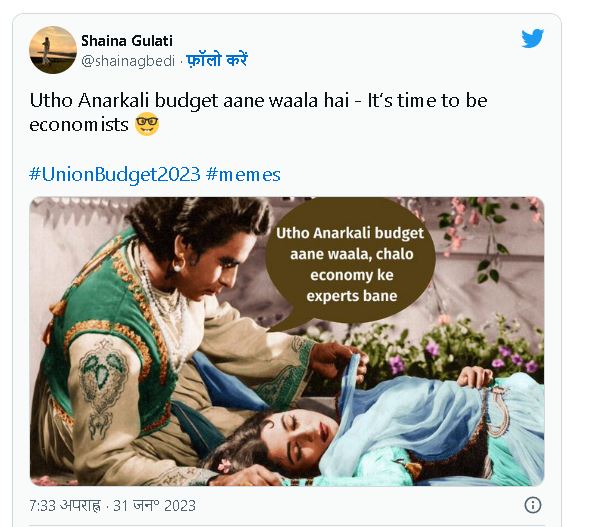Click the @shainagbedi handle
Screen dimensions: 612x527
click(x=127, y=61)
